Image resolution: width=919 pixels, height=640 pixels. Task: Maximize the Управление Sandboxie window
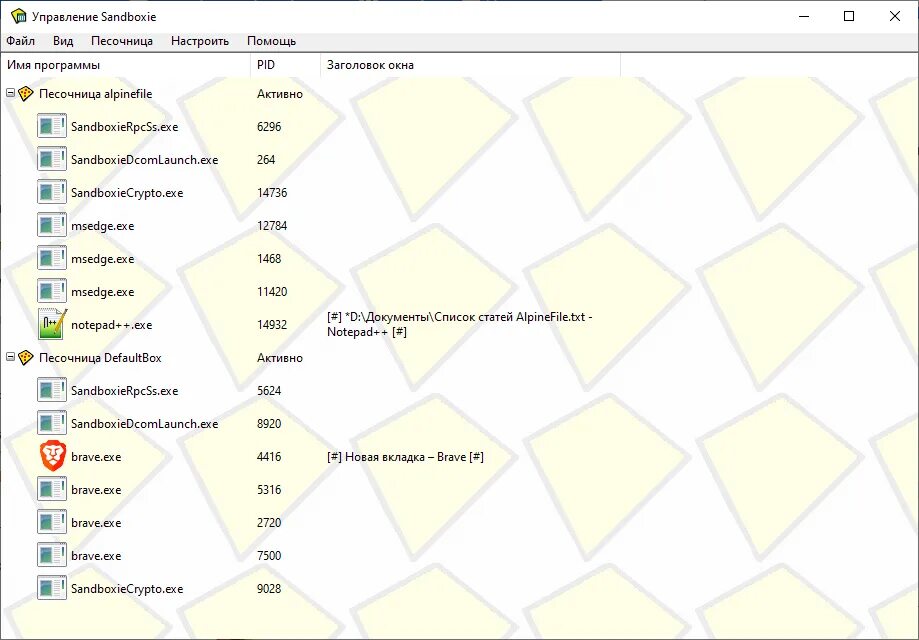pos(849,16)
